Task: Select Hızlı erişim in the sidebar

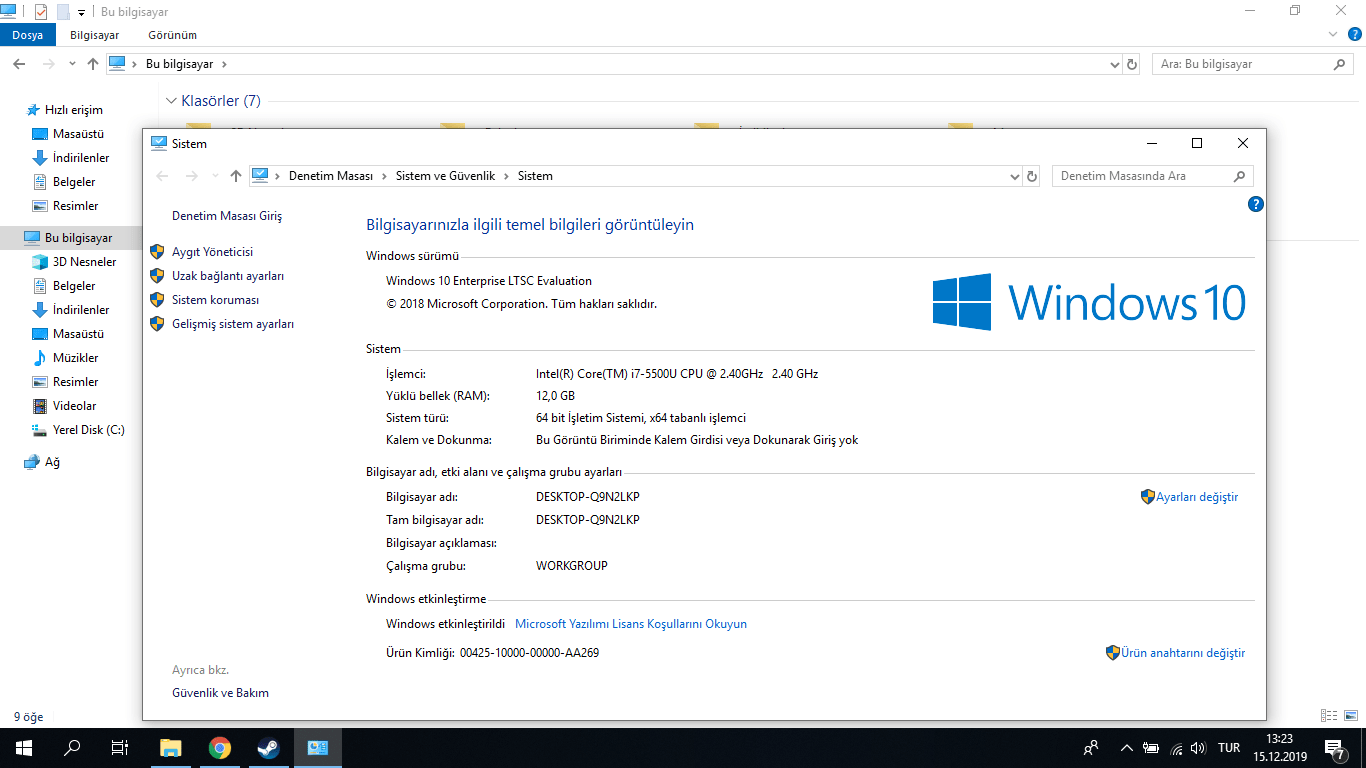Action: point(74,110)
